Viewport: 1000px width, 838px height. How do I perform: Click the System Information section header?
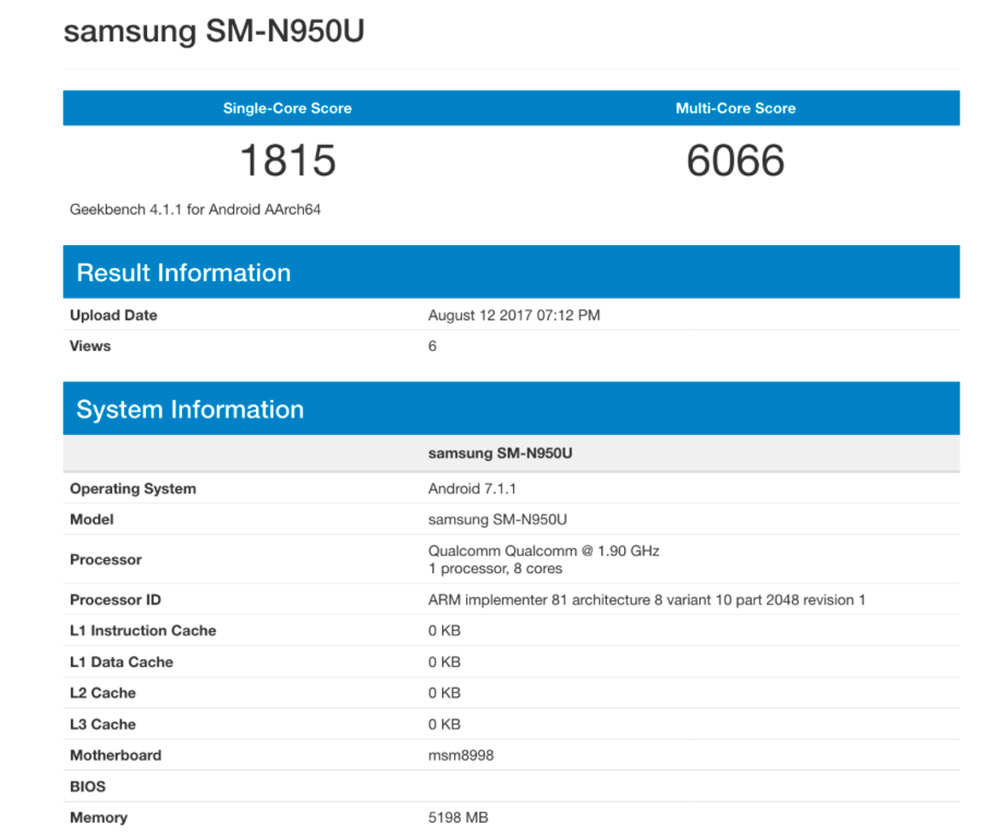pos(188,408)
